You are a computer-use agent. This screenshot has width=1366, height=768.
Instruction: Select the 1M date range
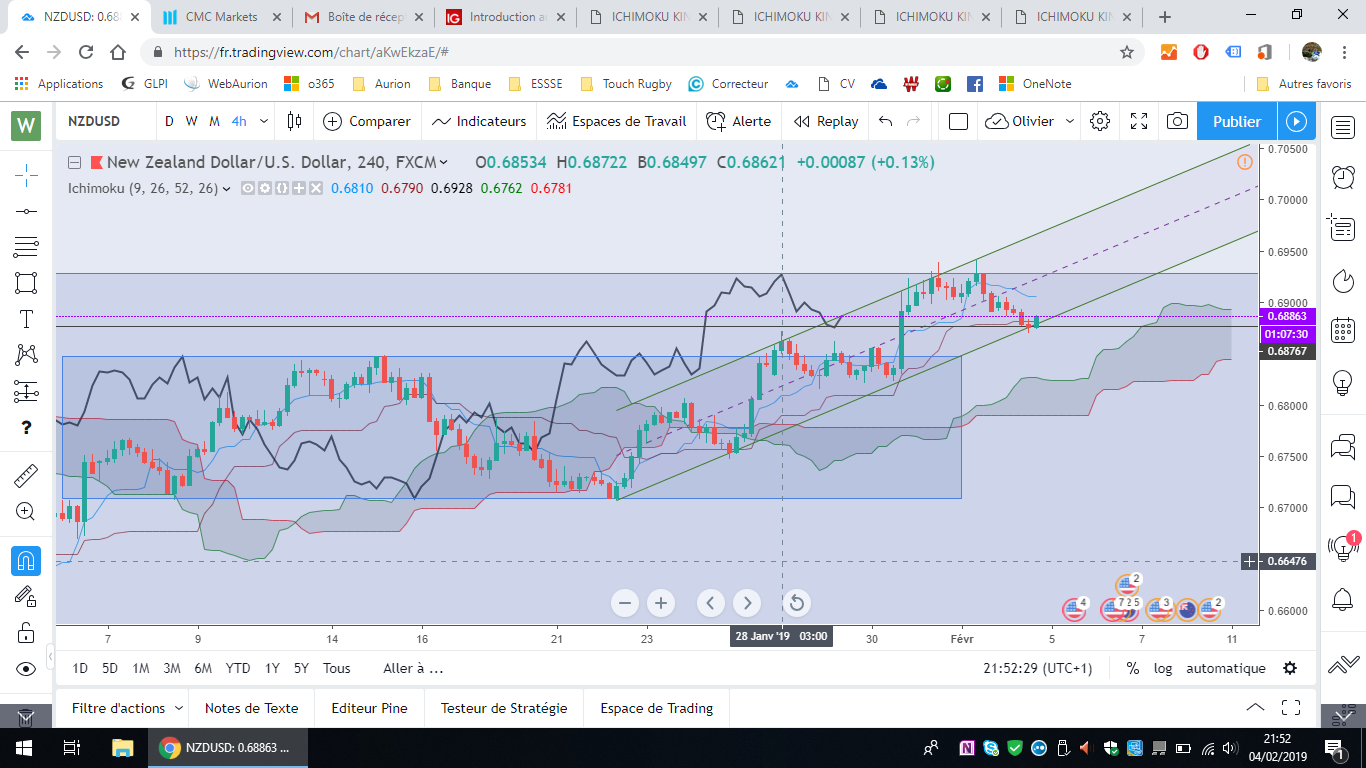[141, 668]
